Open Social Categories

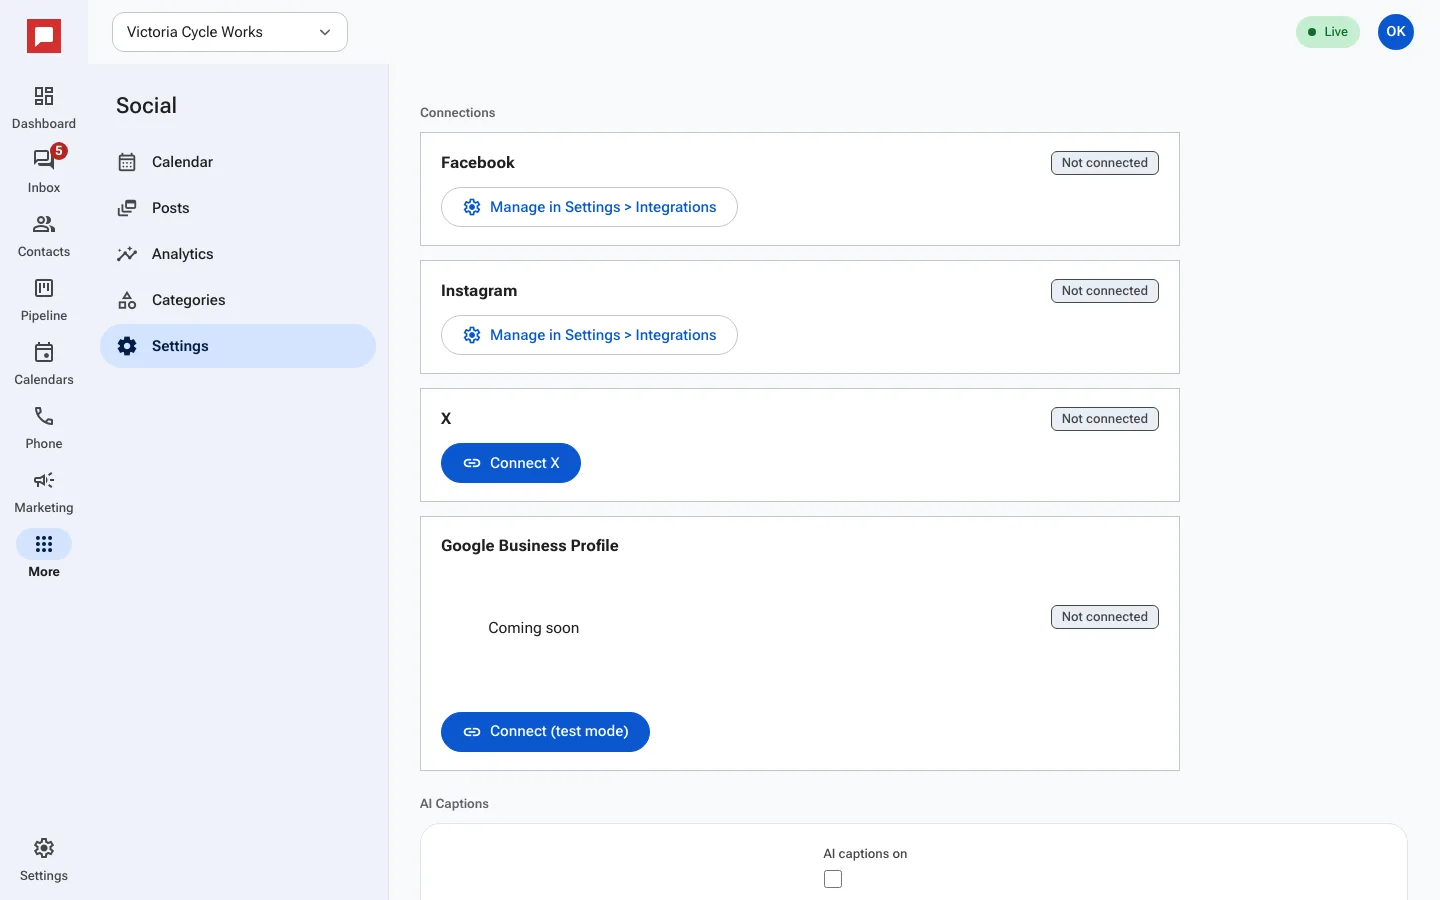(238, 300)
